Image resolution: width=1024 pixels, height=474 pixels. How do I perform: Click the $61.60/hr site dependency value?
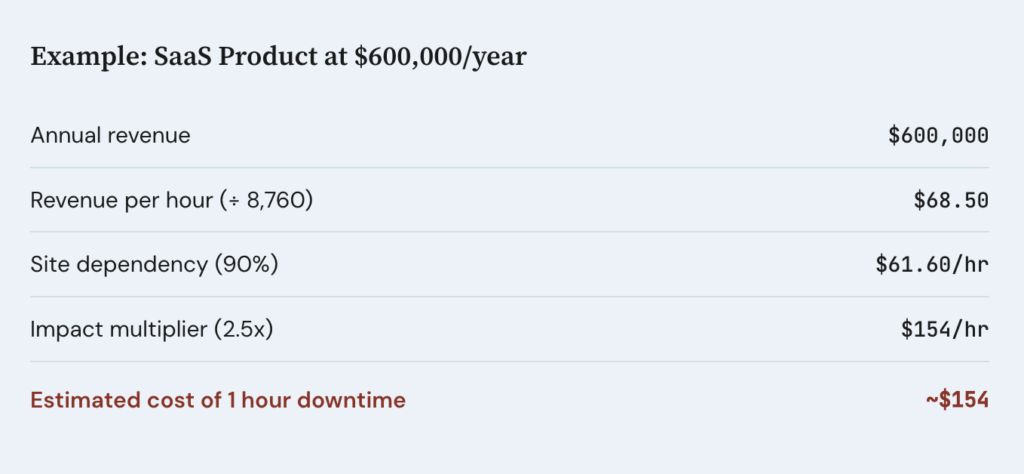[932, 265]
